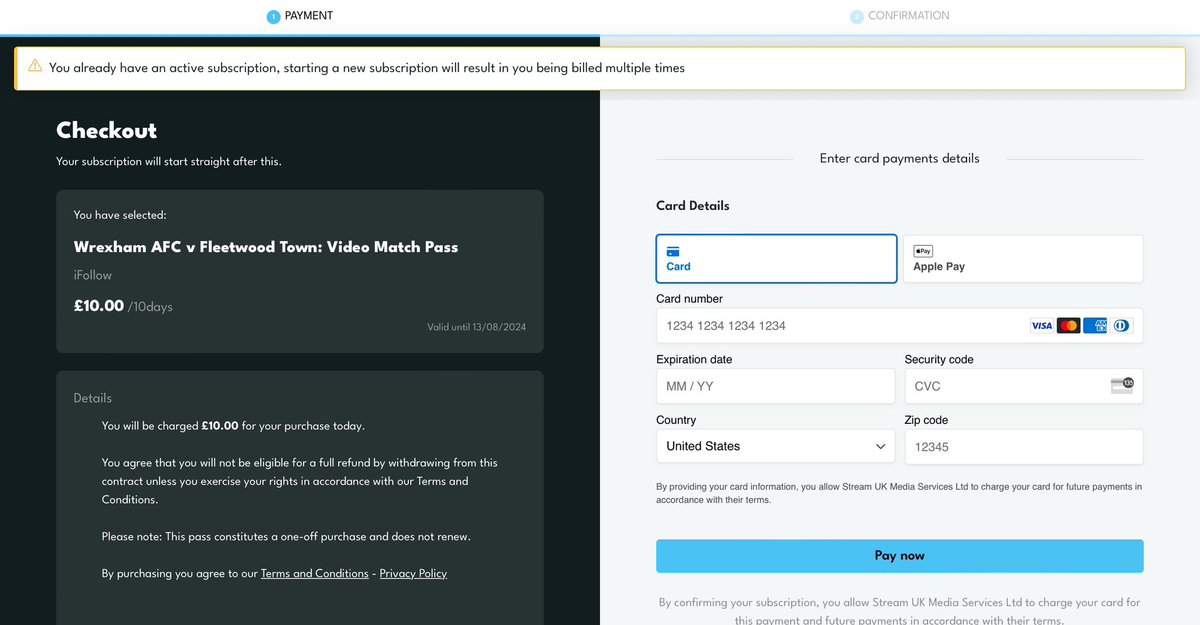This screenshot has height=625, width=1200.
Task: Click the Diners Club logo icon
Action: (x=1121, y=326)
